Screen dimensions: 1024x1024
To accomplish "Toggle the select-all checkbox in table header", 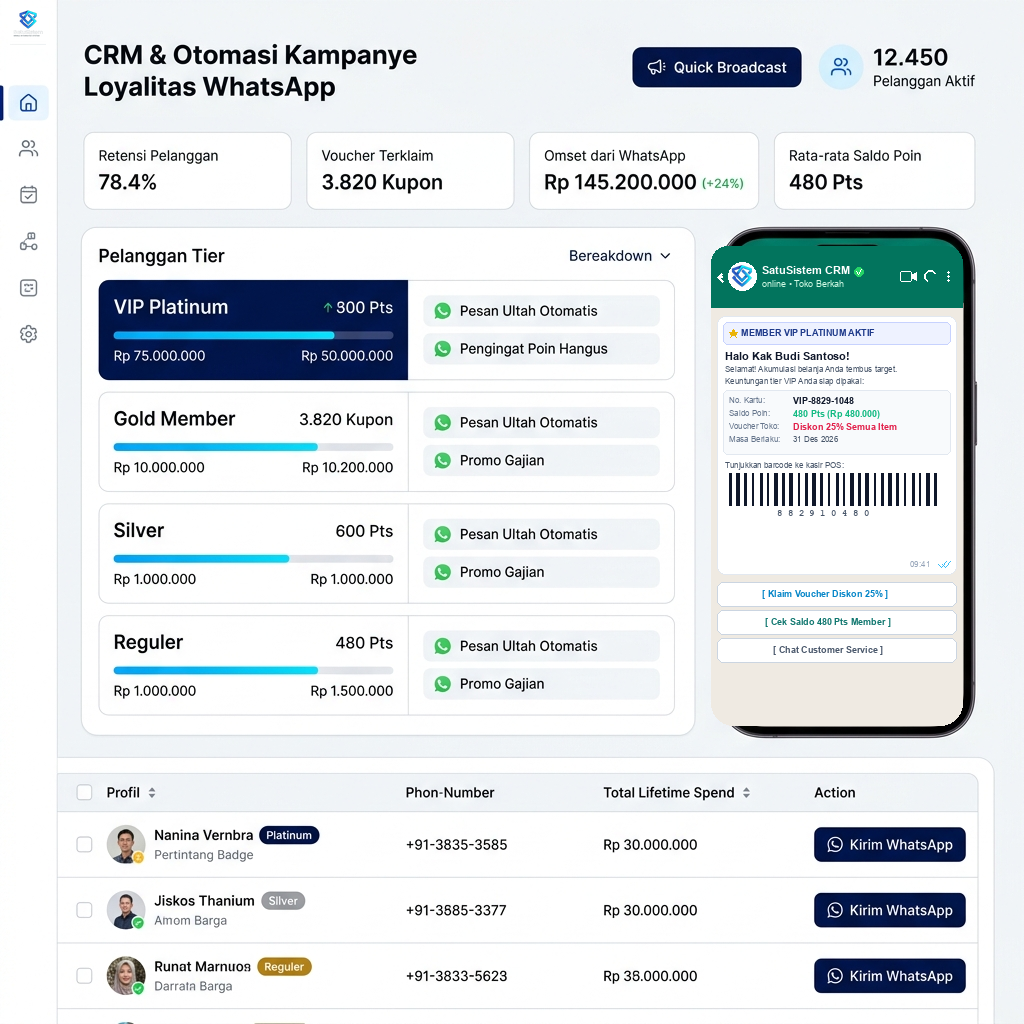I will (84, 792).
